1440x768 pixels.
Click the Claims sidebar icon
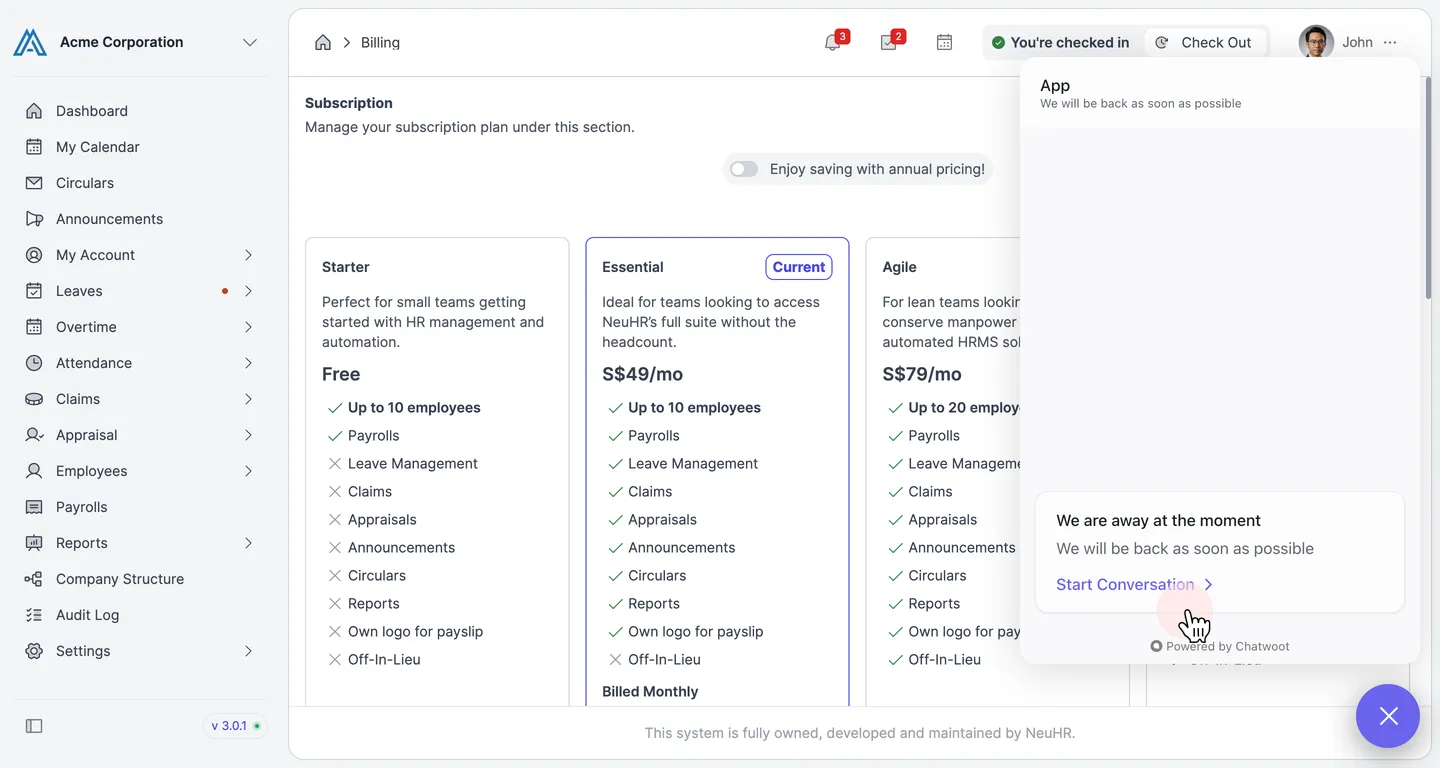tap(34, 399)
